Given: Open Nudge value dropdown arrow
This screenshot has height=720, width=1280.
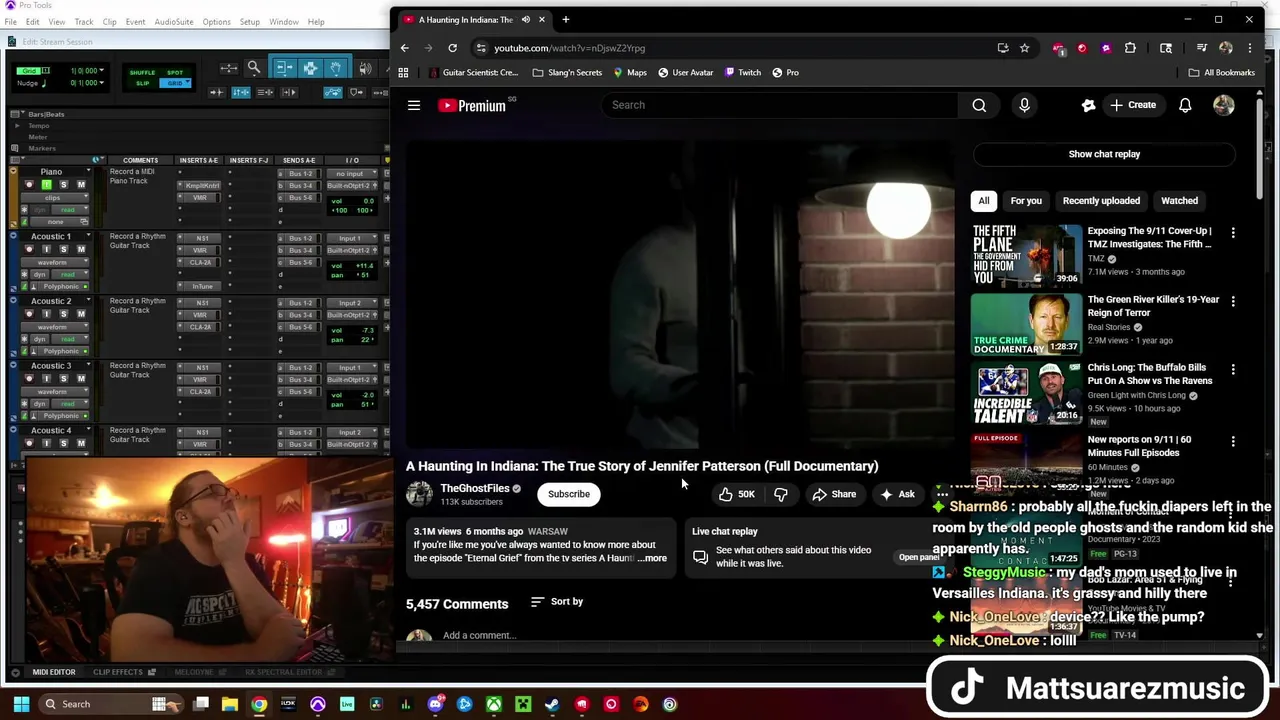Looking at the screenshot, I should (102, 82).
